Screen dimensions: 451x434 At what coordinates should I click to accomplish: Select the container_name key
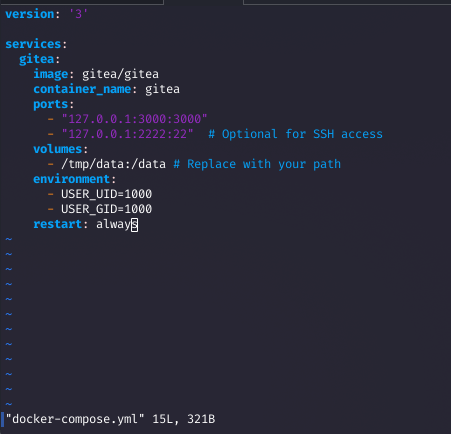tap(82, 89)
